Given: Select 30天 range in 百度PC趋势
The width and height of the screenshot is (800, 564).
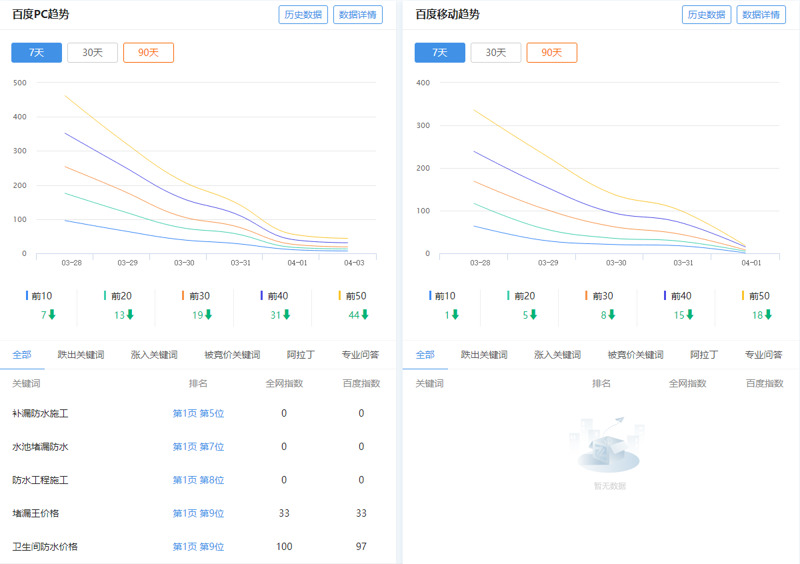Looking at the screenshot, I should pos(92,53).
